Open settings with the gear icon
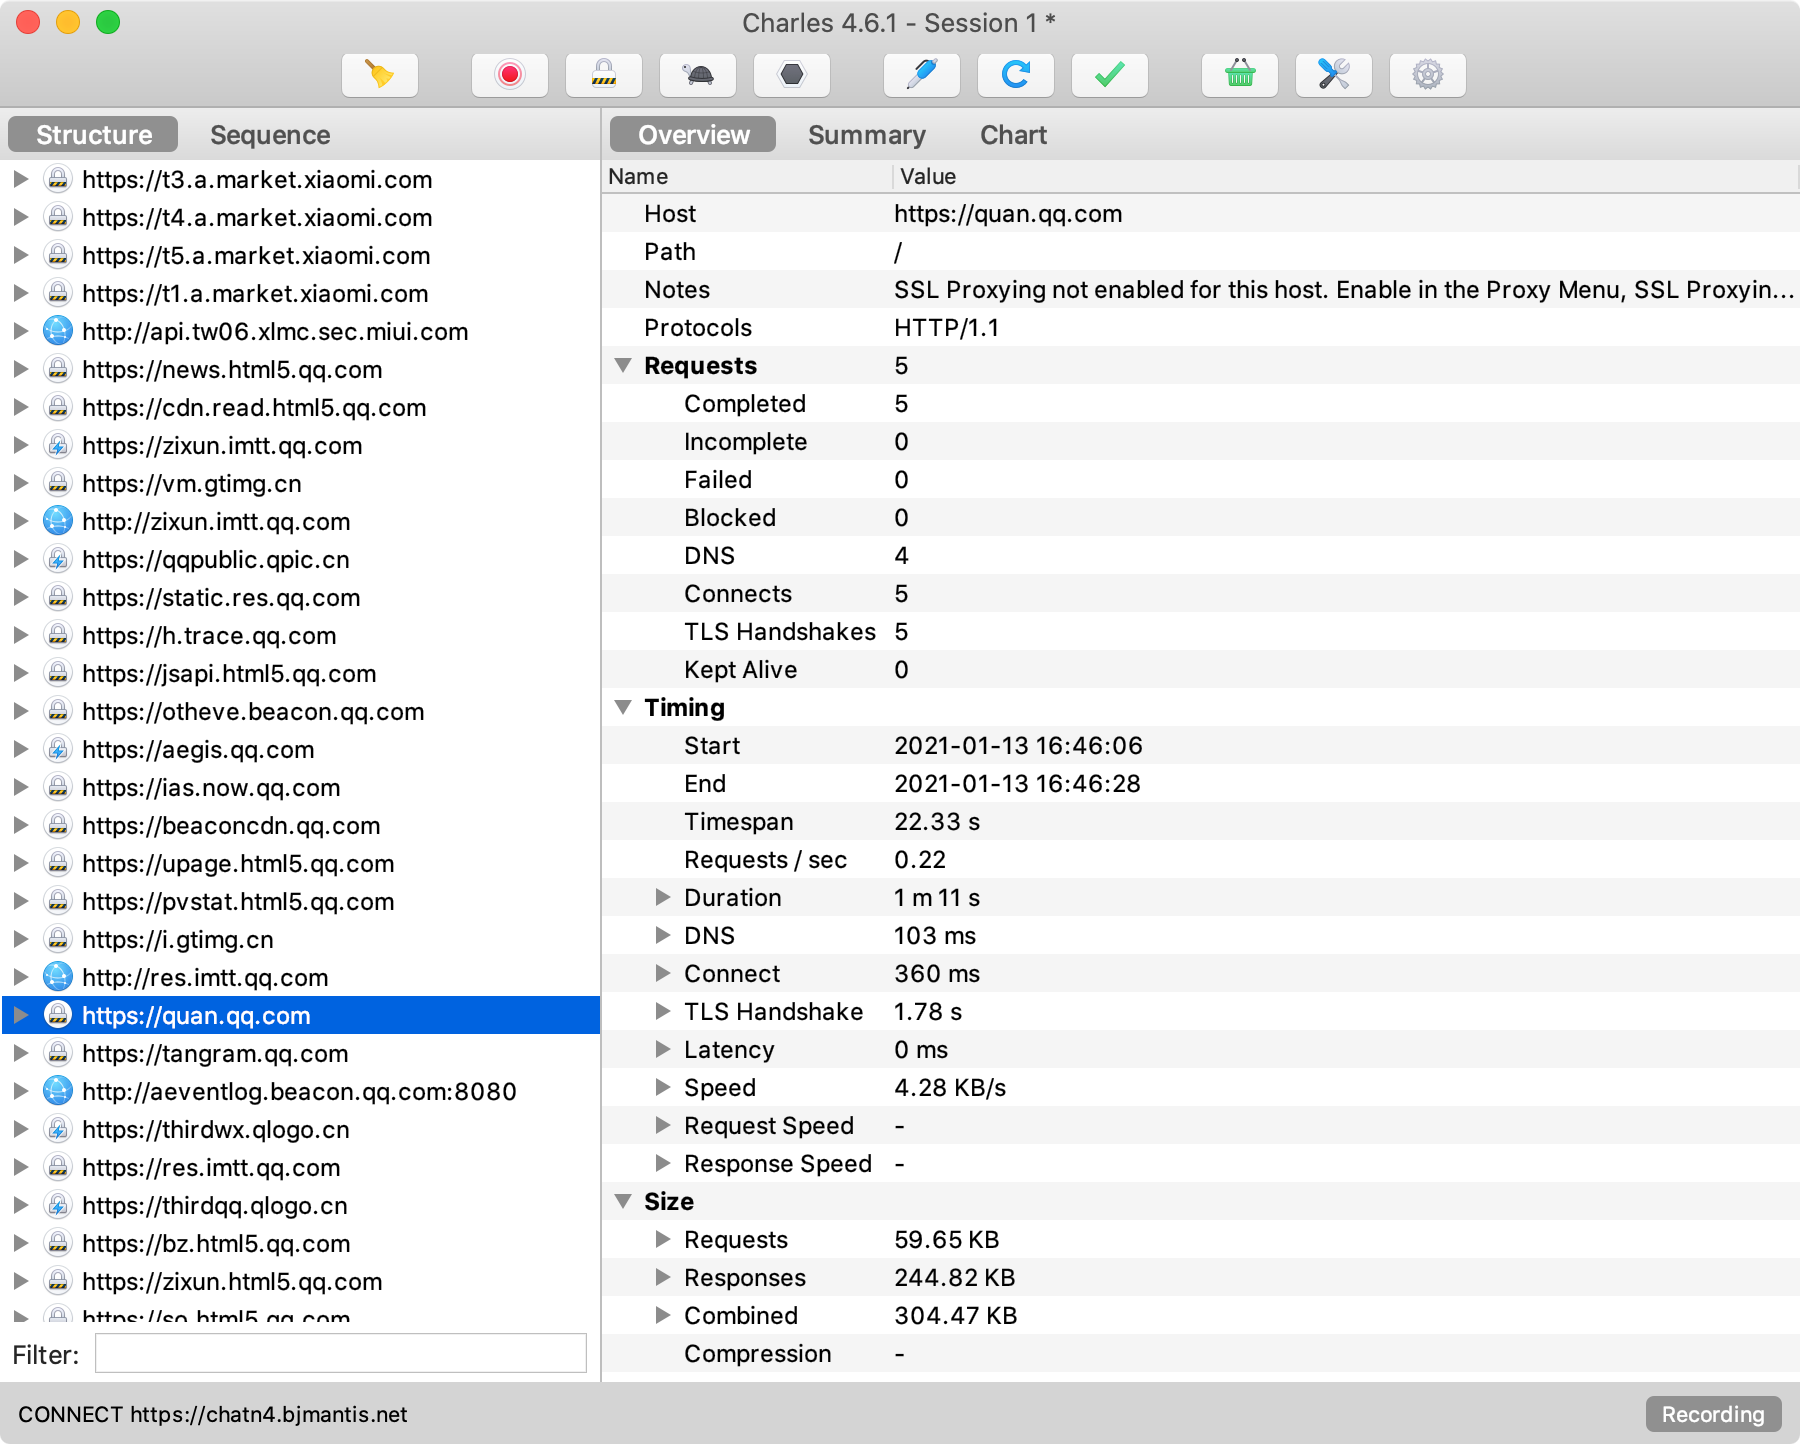1800x1444 pixels. click(x=1428, y=74)
